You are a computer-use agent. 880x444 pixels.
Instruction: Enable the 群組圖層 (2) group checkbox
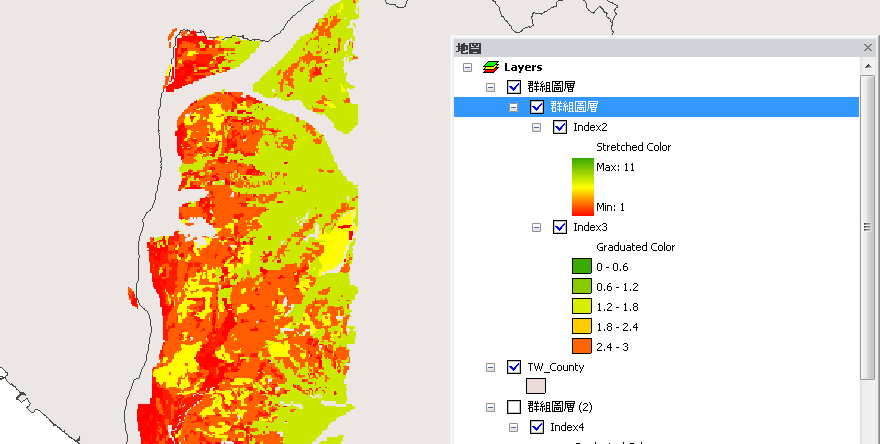coord(514,407)
